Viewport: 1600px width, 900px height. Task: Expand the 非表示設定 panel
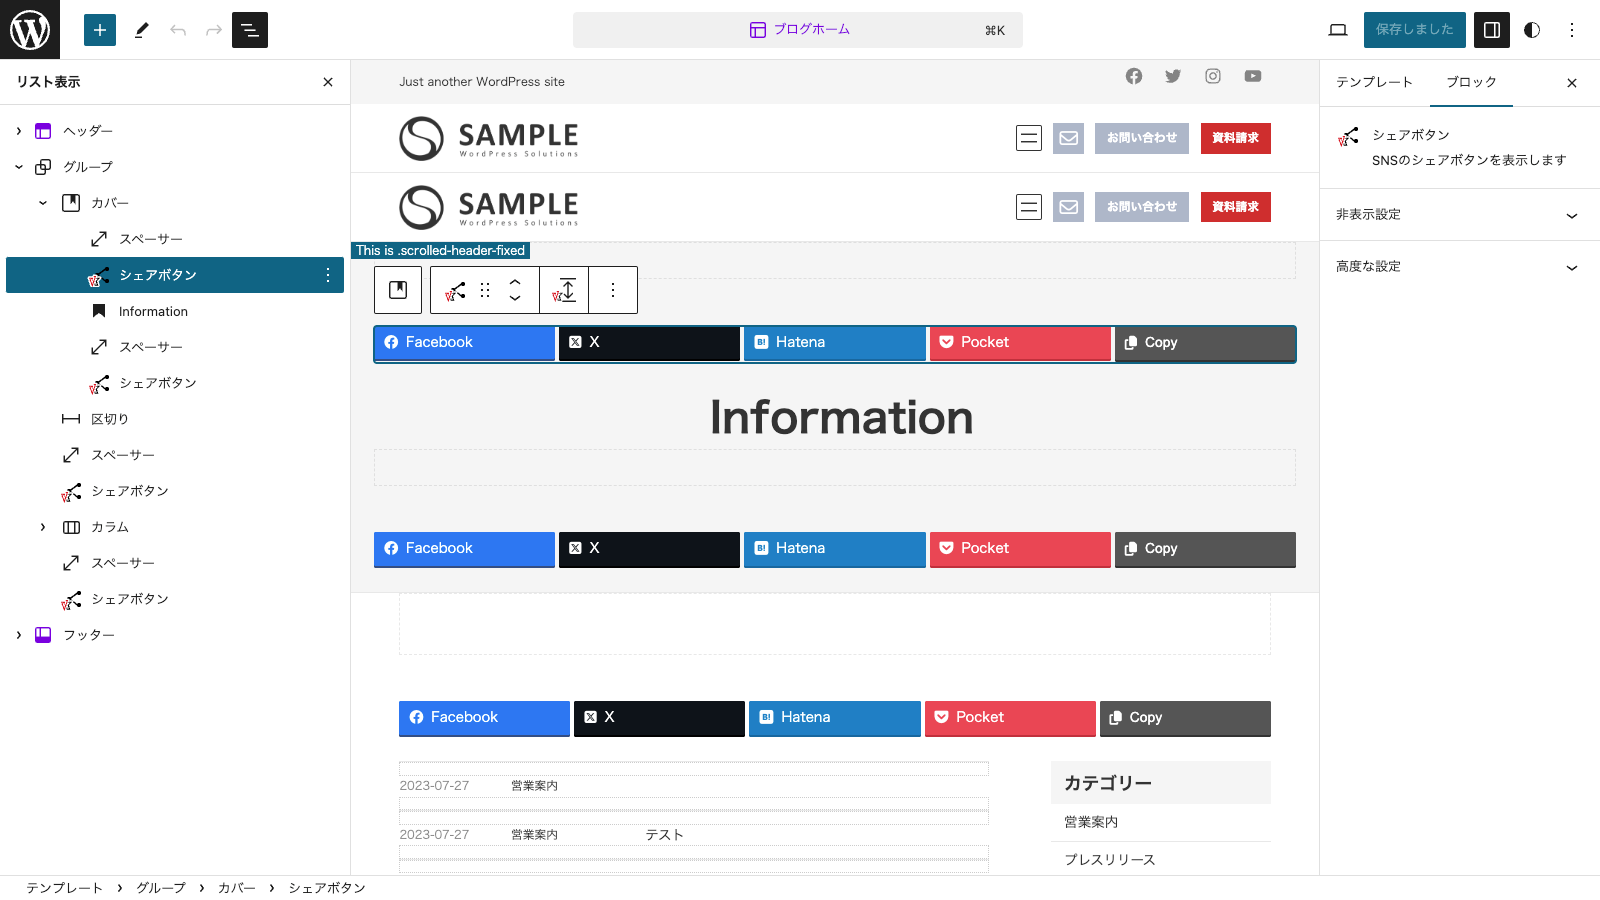pos(1460,215)
